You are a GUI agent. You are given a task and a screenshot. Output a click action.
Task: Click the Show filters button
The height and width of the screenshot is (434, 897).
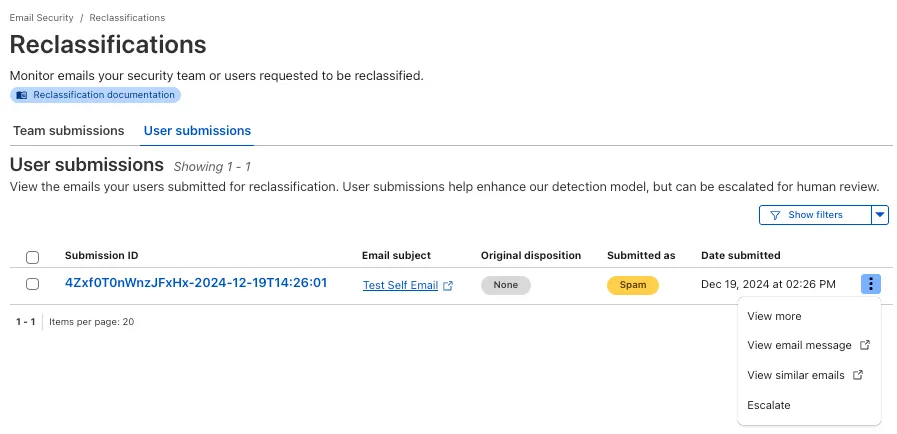(814, 215)
